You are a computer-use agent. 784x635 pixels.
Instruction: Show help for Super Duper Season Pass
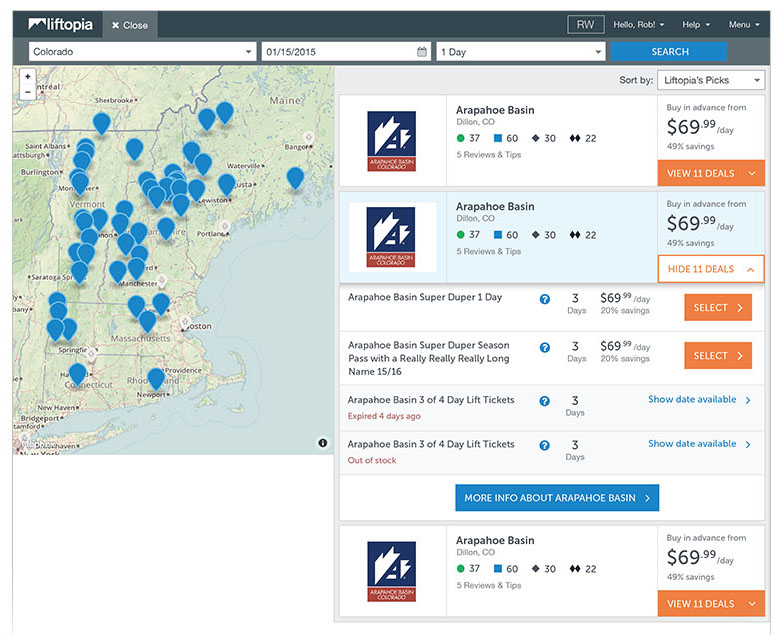[x=544, y=348]
